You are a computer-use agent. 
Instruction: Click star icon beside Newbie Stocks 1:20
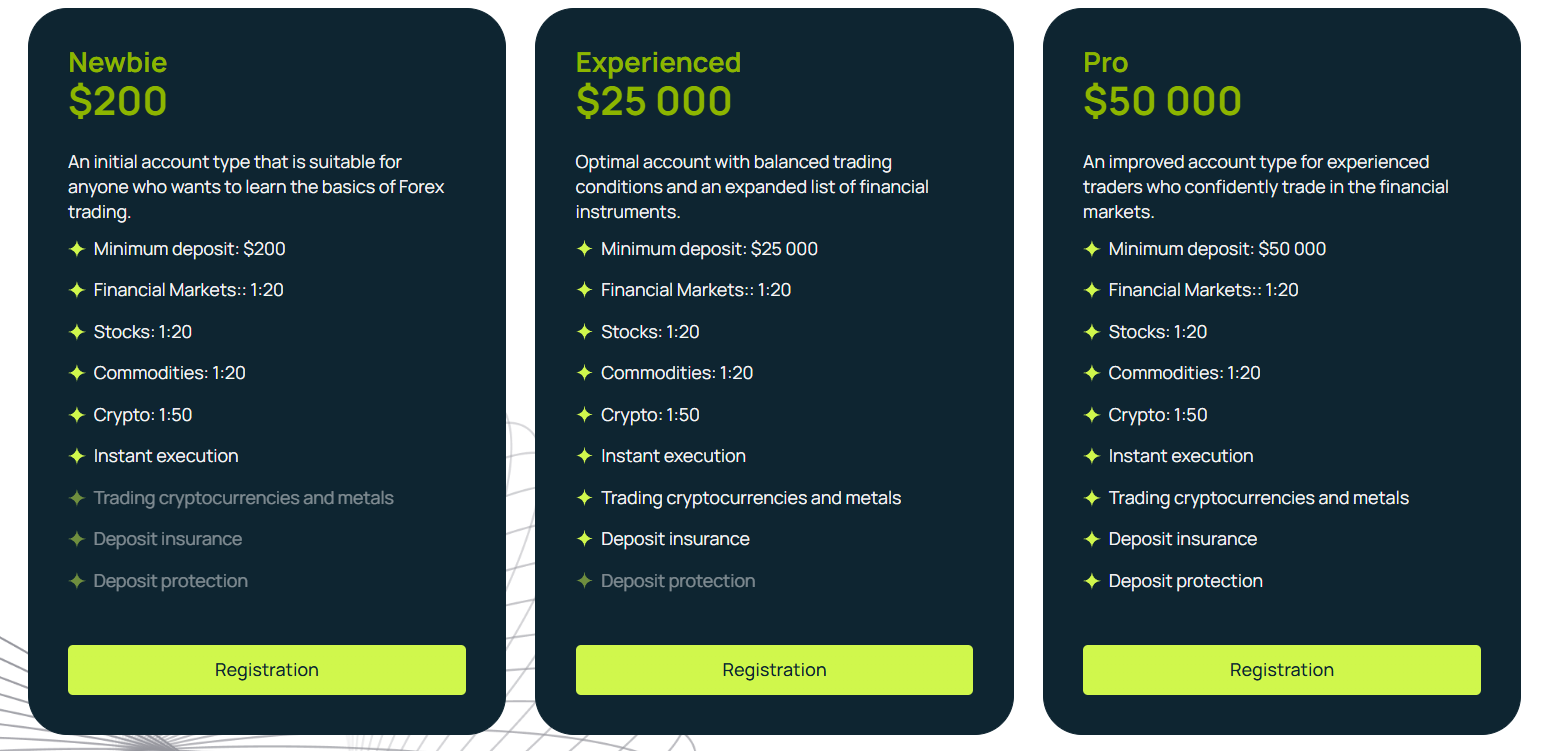pyautogui.click(x=76, y=332)
